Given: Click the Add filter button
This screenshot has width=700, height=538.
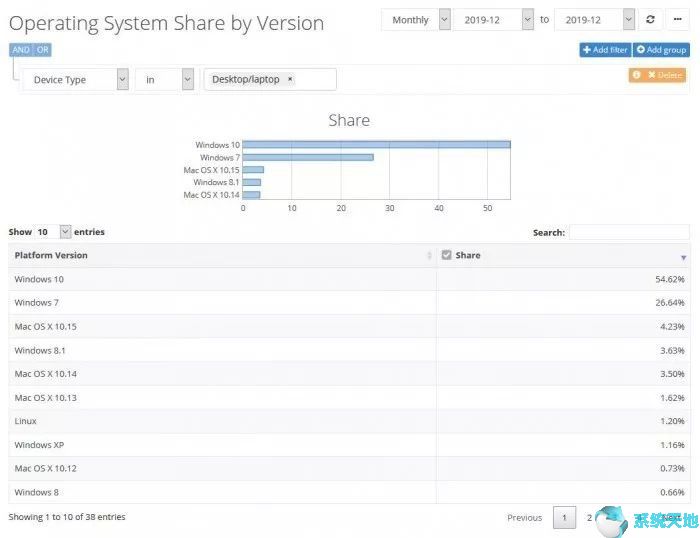Looking at the screenshot, I should (605, 50).
